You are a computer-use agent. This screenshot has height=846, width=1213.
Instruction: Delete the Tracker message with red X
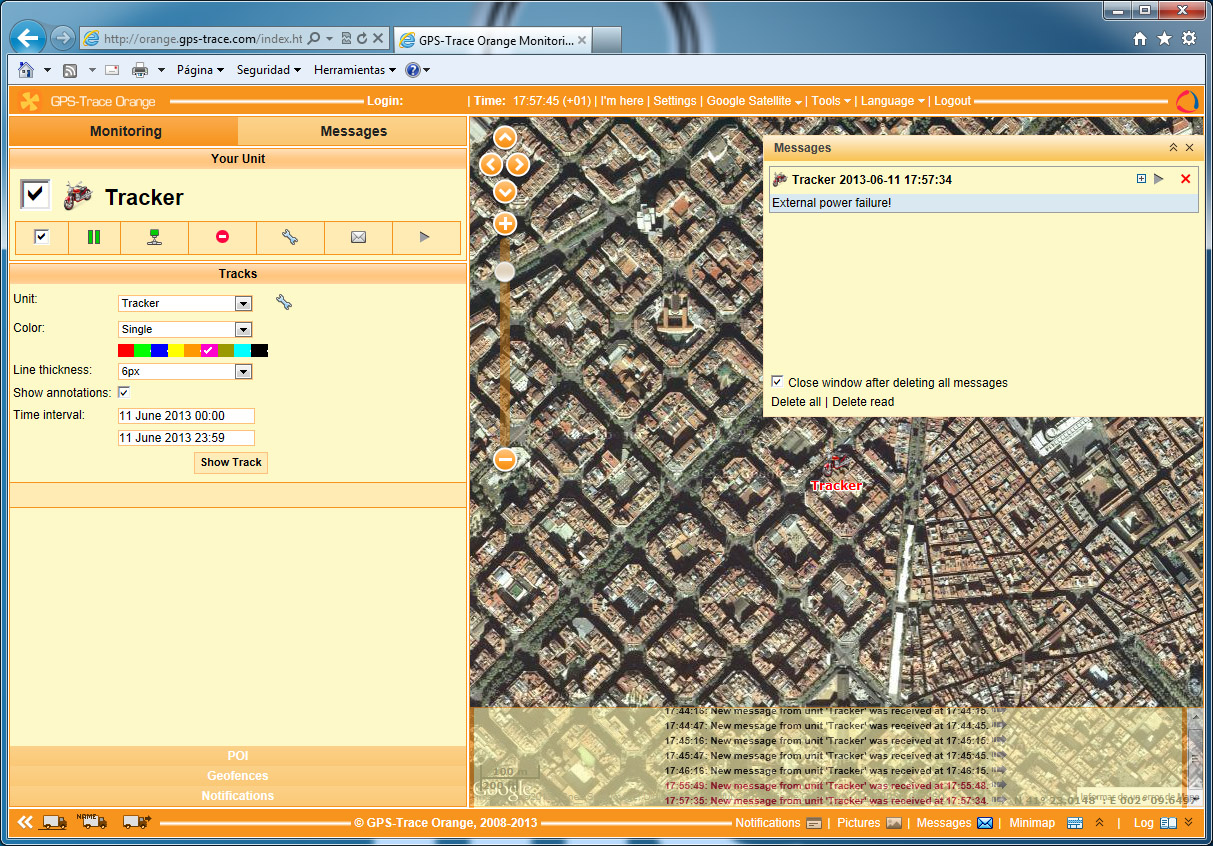coord(1186,179)
